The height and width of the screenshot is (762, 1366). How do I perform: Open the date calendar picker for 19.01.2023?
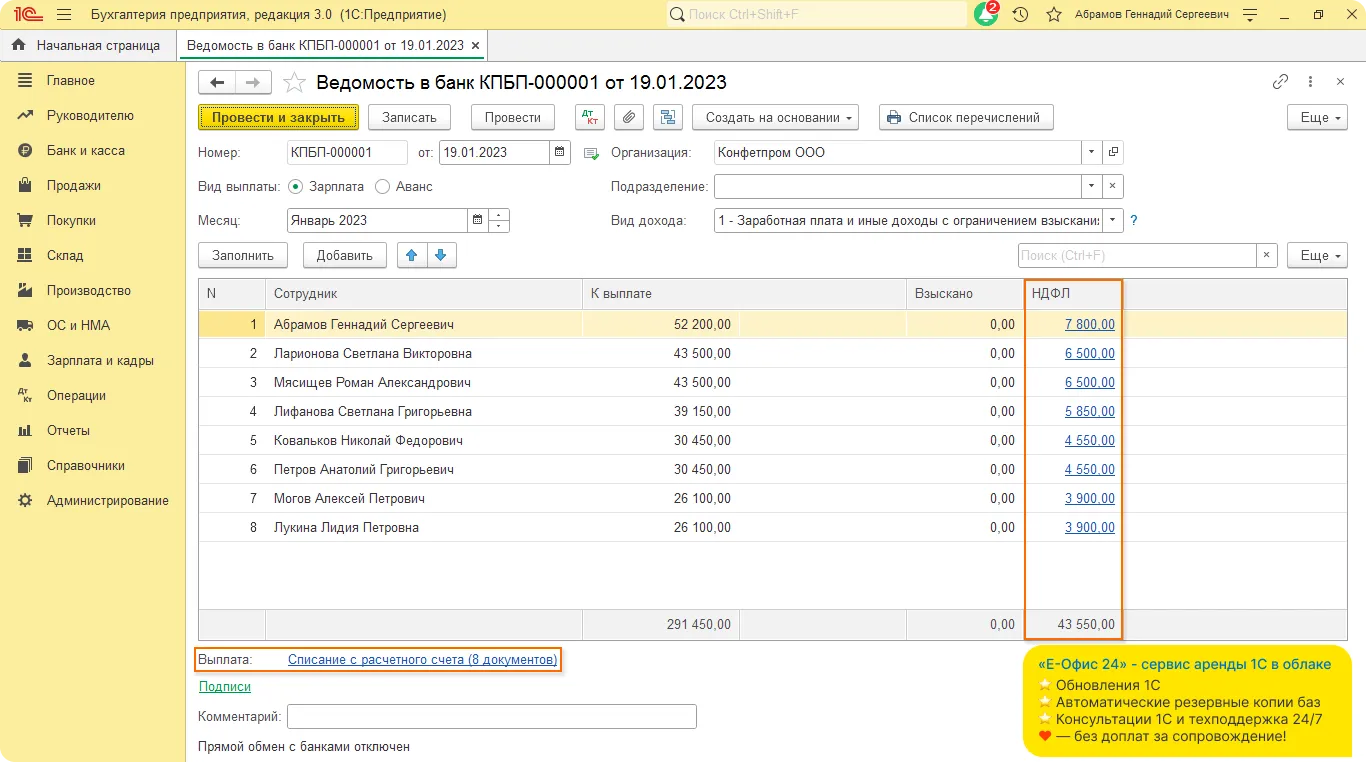[561, 153]
